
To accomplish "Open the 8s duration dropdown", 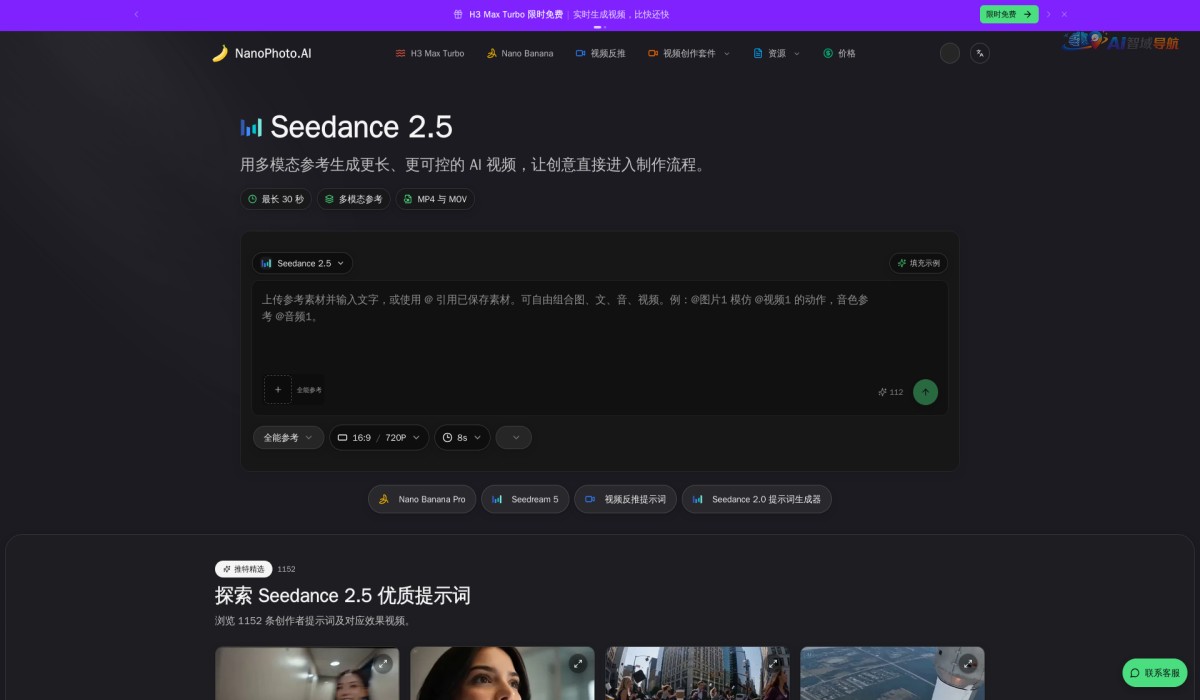I will click(x=462, y=437).
